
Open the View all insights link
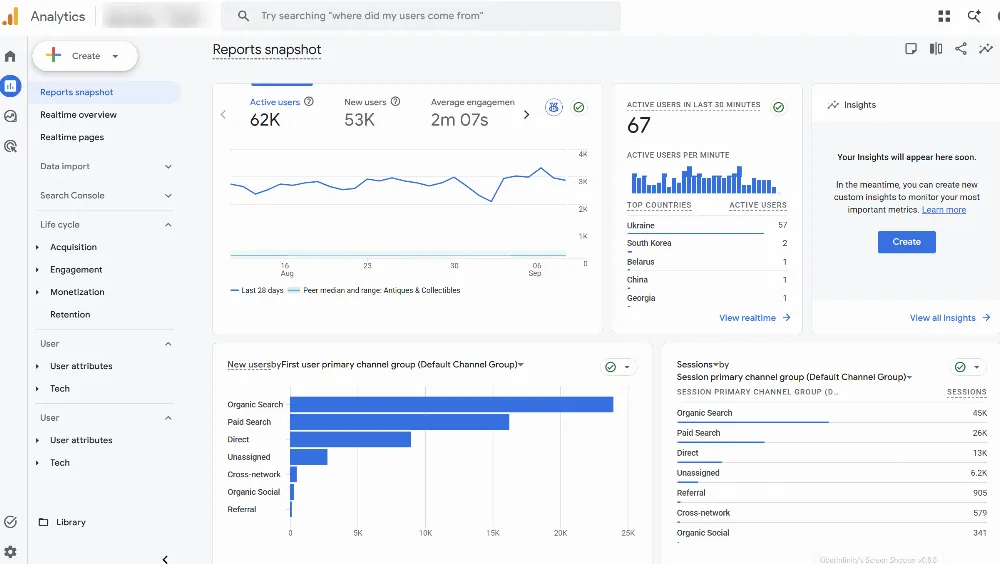click(950, 318)
